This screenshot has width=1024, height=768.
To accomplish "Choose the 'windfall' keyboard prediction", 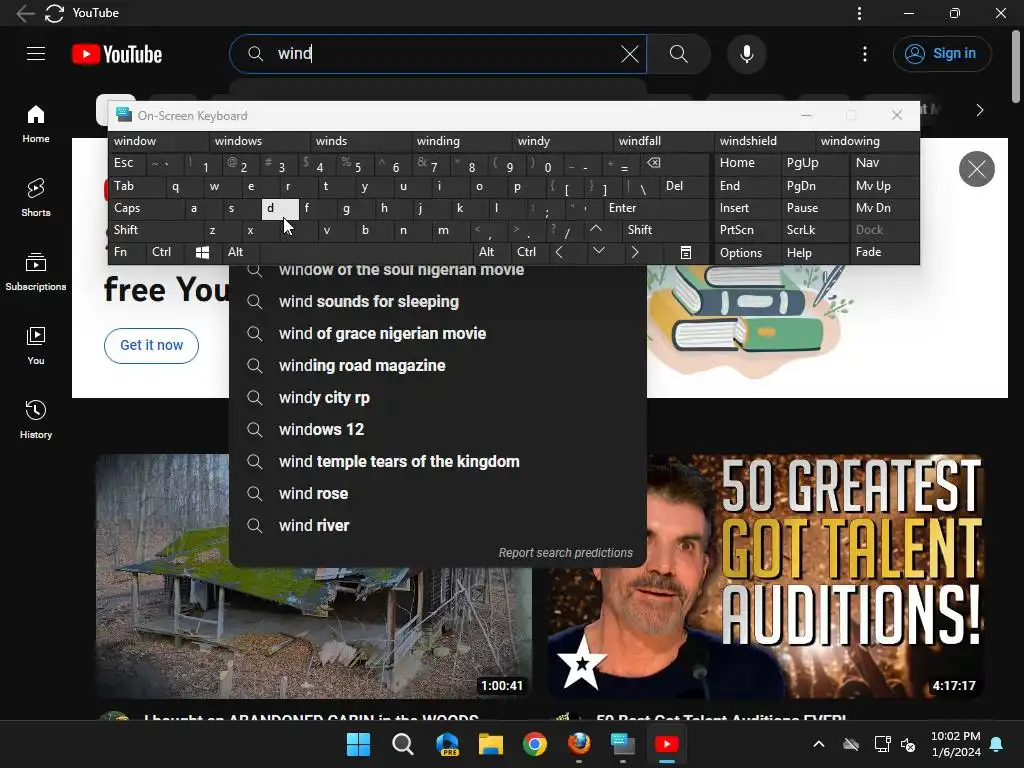I will [664, 141].
